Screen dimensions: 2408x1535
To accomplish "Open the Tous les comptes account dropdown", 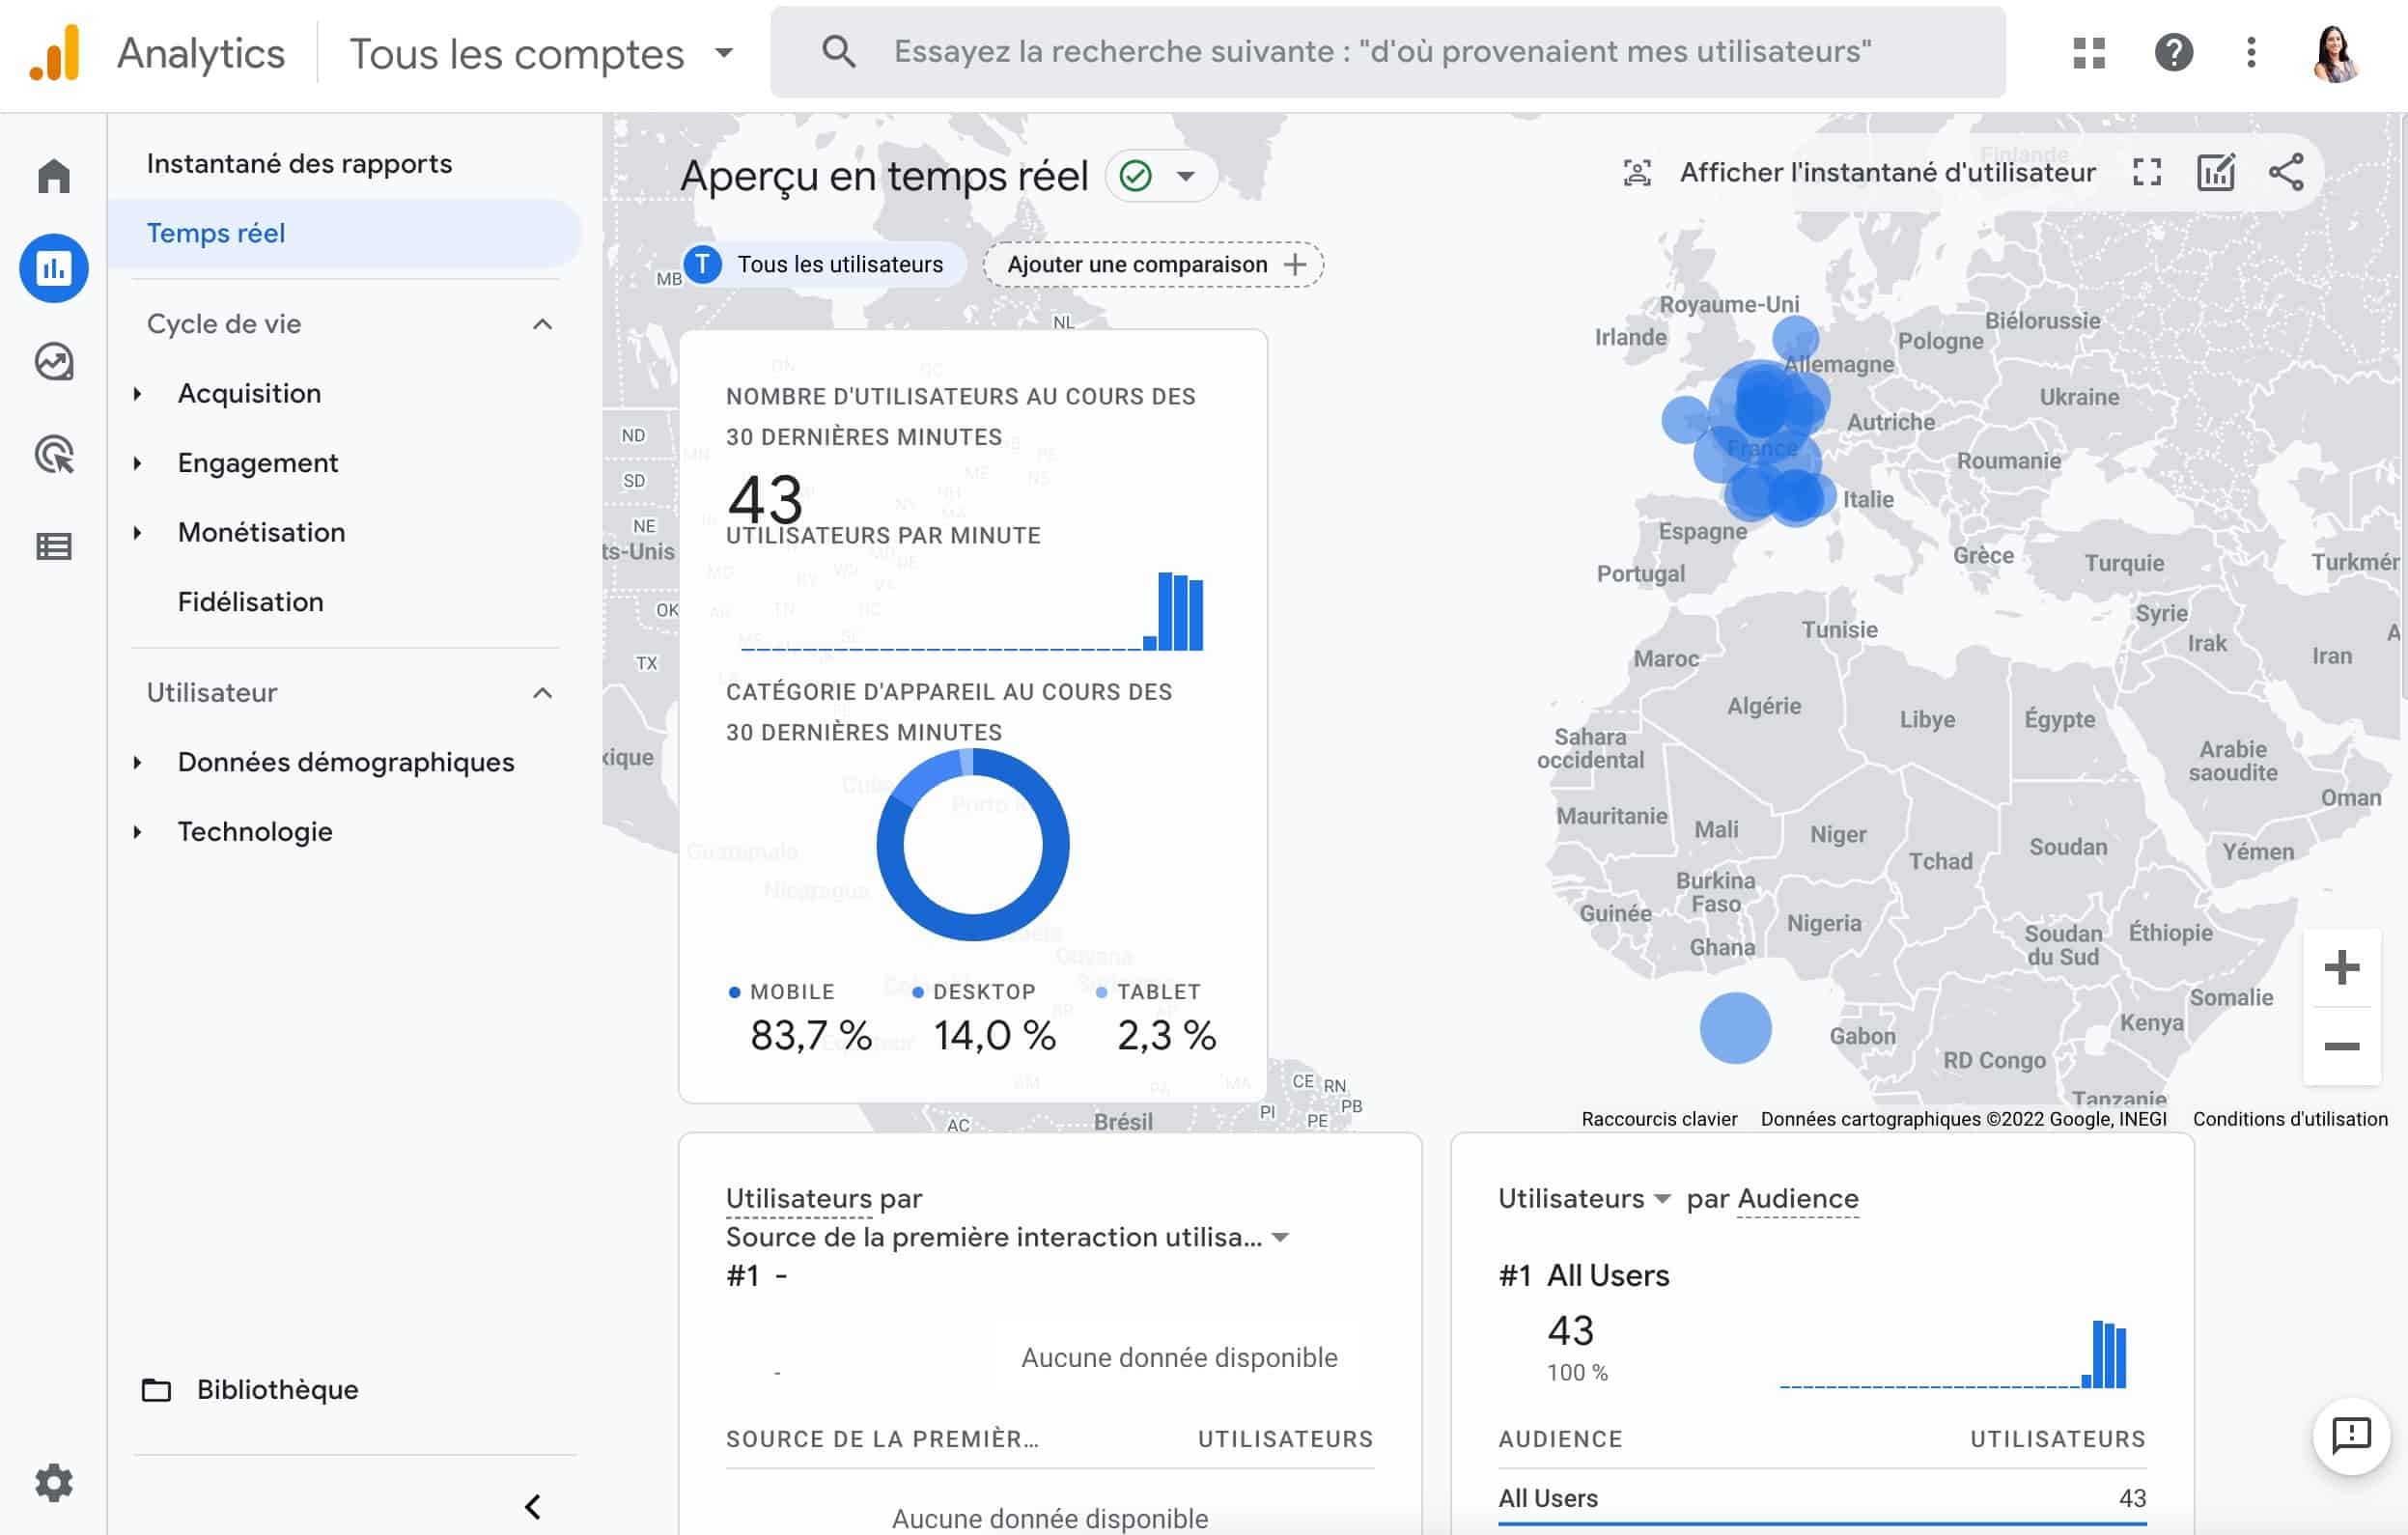I will pos(541,53).
